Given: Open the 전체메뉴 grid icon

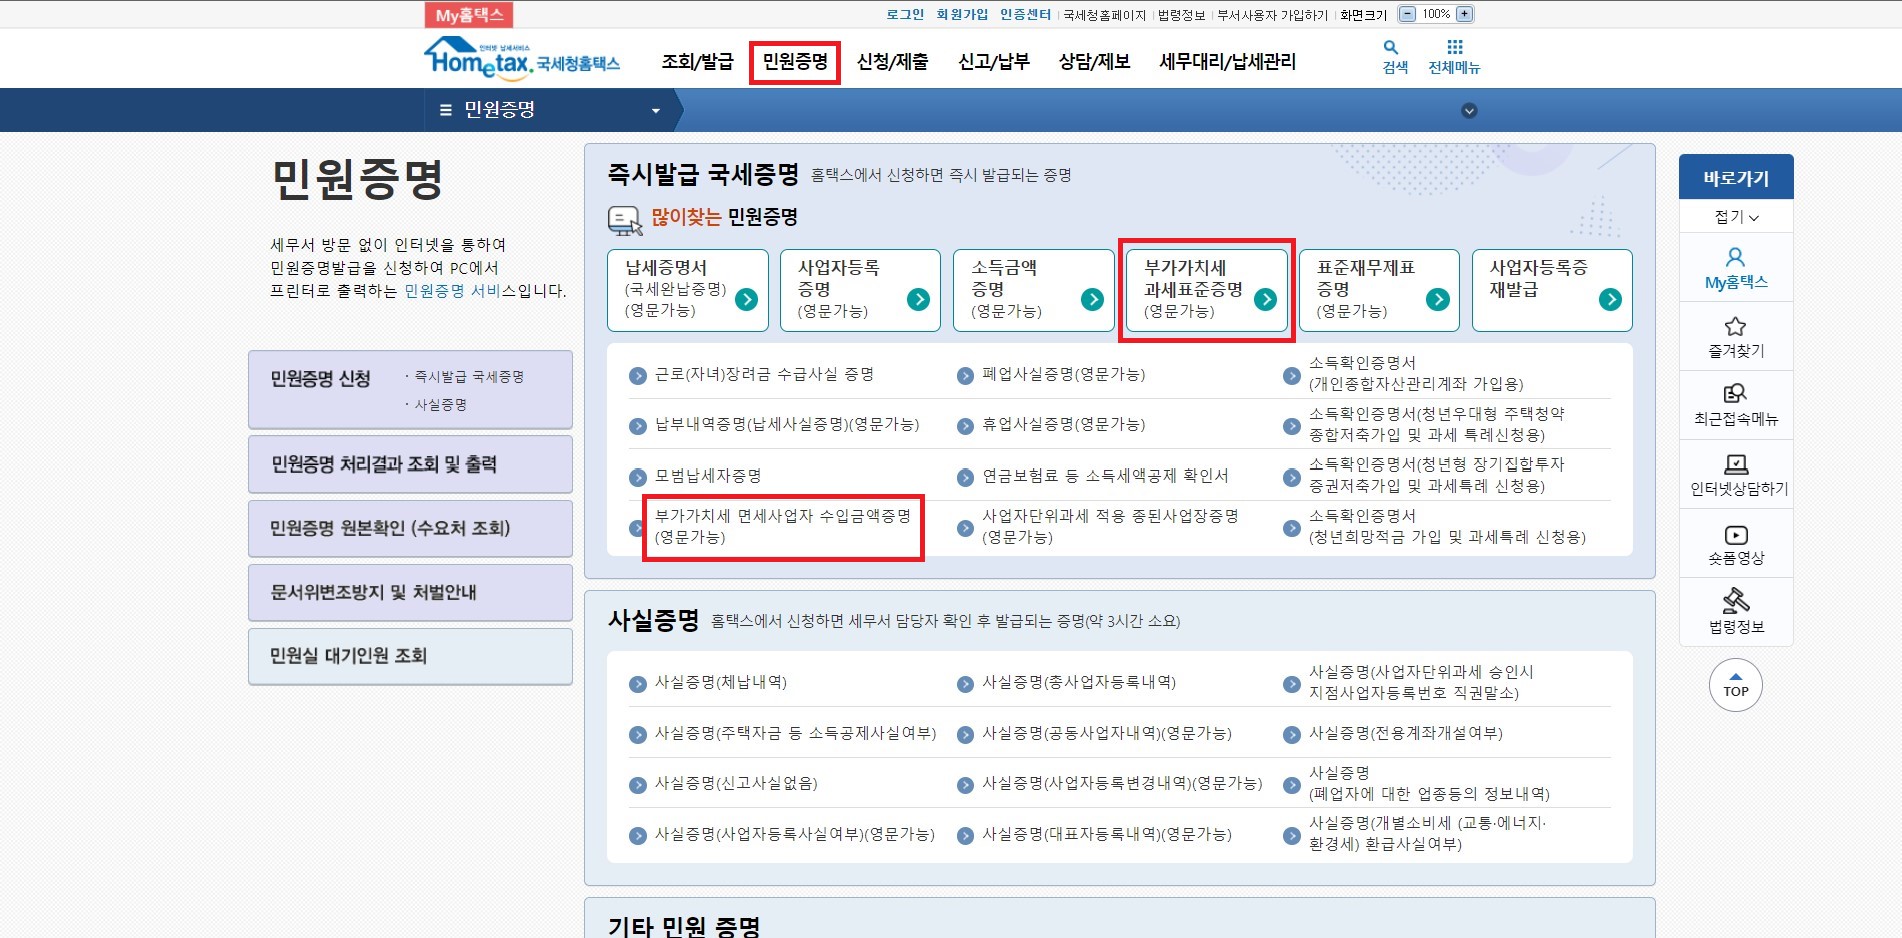Looking at the screenshot, I should coord(1455,47).
